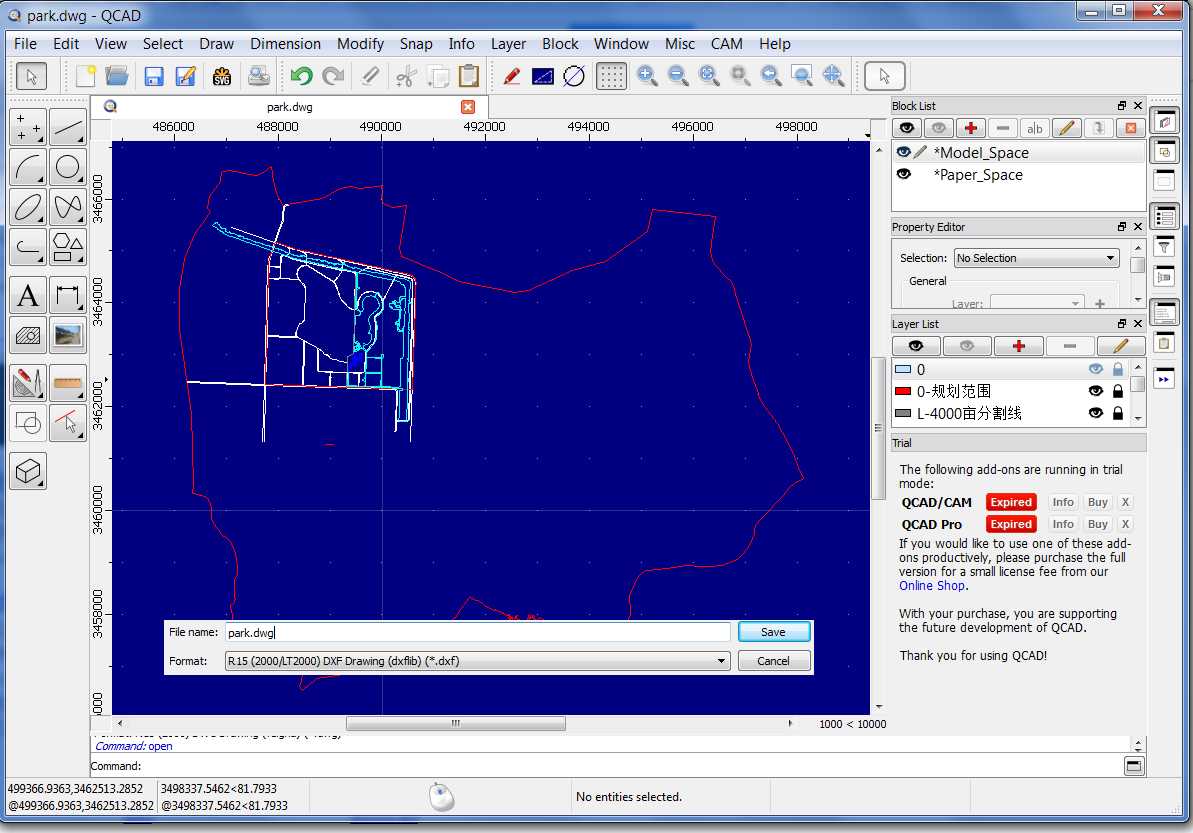This screenshot has width=1193, height=833.
Task: Activate the Text tool
Action: (29, 295)
